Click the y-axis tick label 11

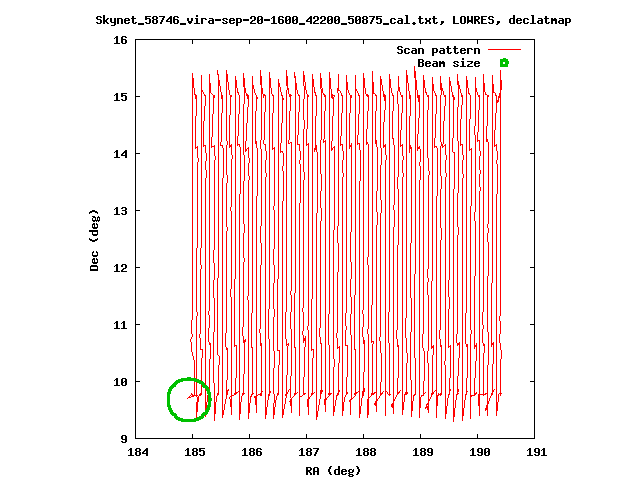pyautogui.click(x=120, y=325)
